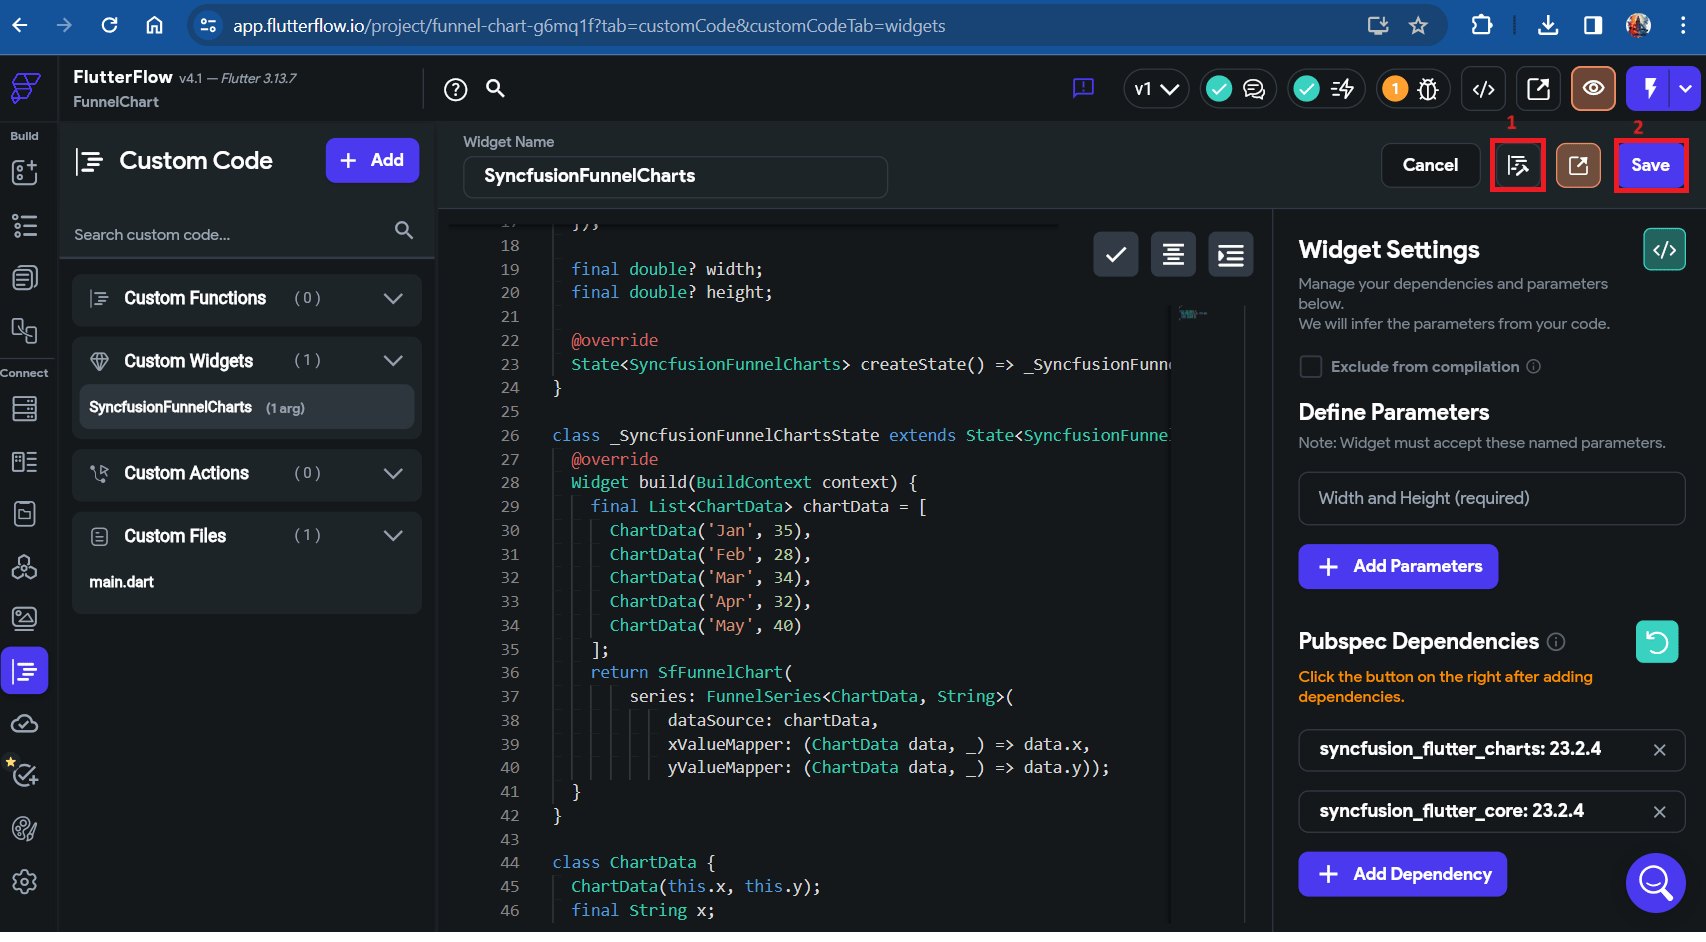Open the test mode dropdown arrow
The height and width of the screenshot is (942, 1706).
pos(1686,89)
